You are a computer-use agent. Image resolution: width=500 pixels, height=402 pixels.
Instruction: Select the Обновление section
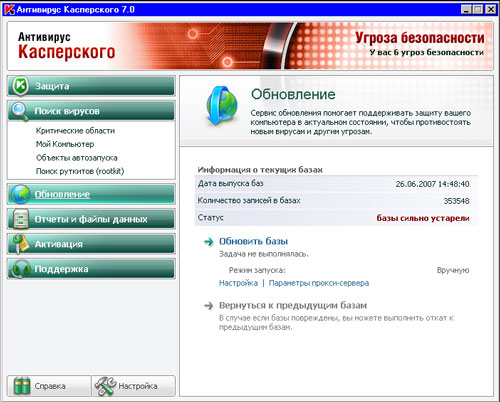91,194
